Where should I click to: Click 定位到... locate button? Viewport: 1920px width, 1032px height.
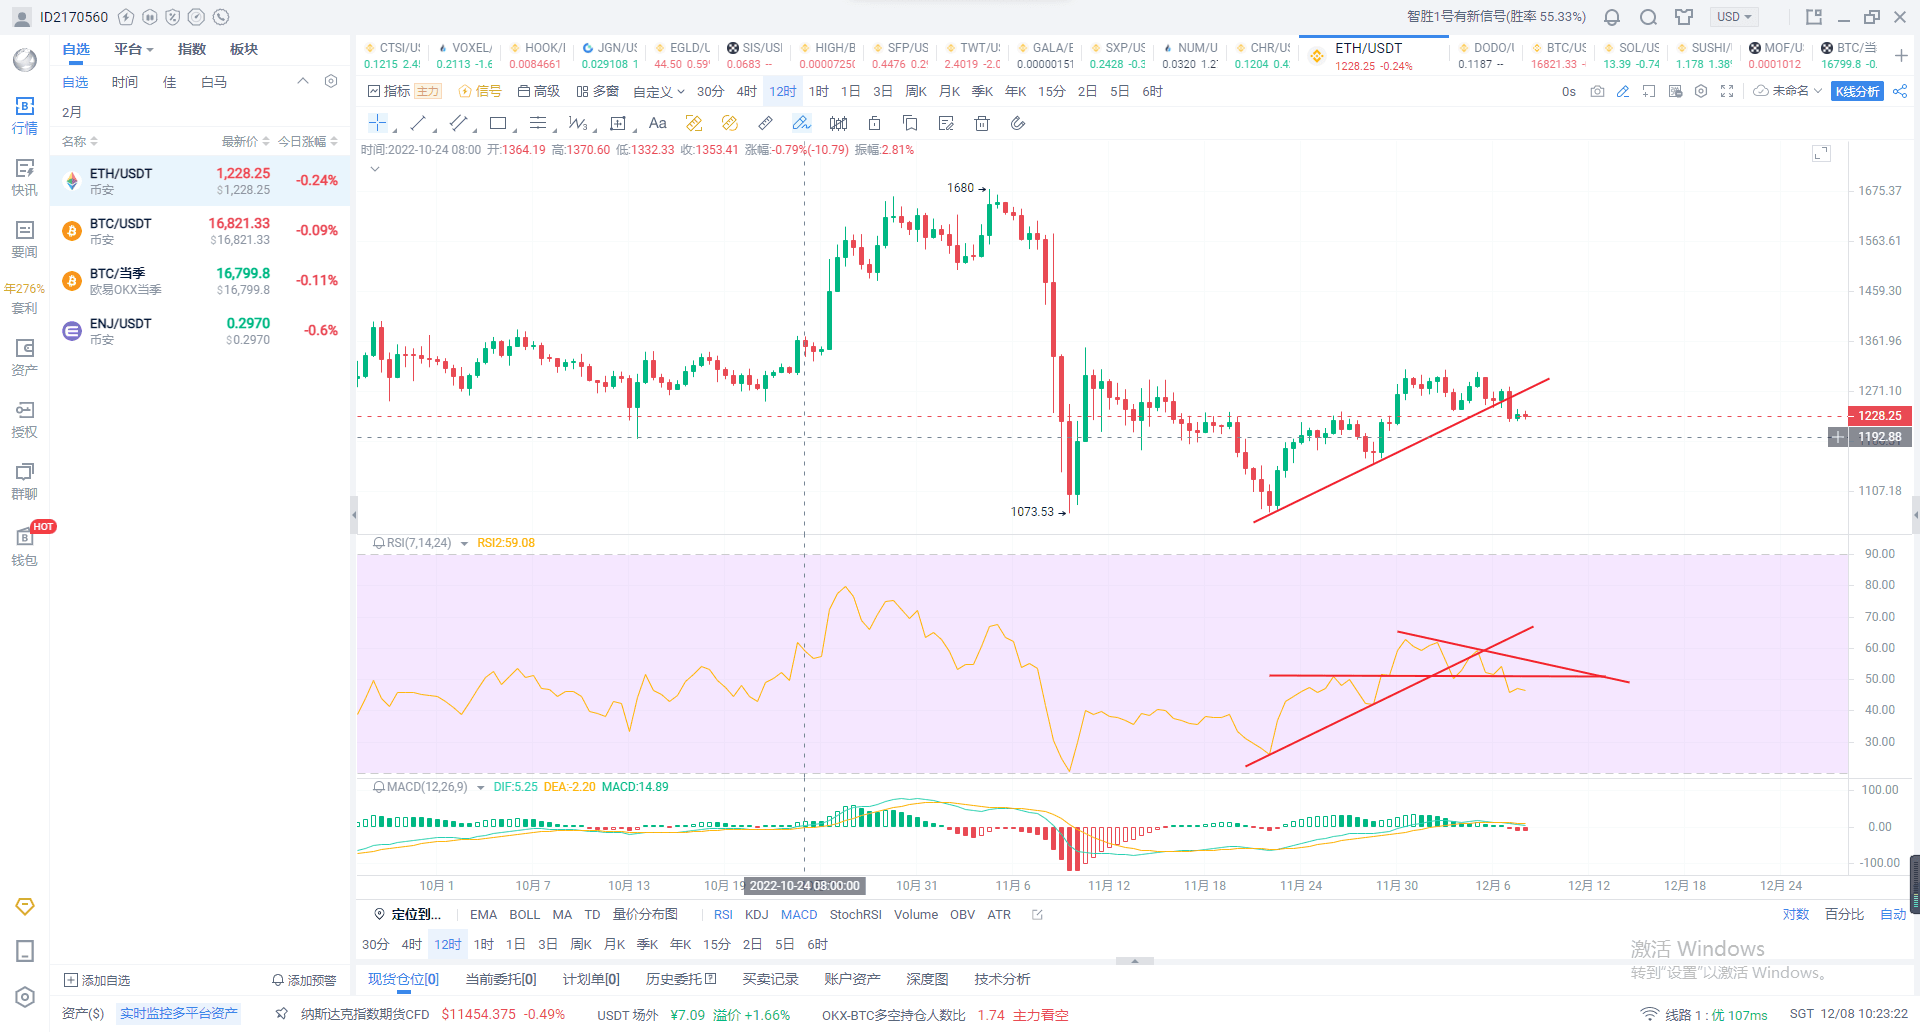click(x=407, y=914)
